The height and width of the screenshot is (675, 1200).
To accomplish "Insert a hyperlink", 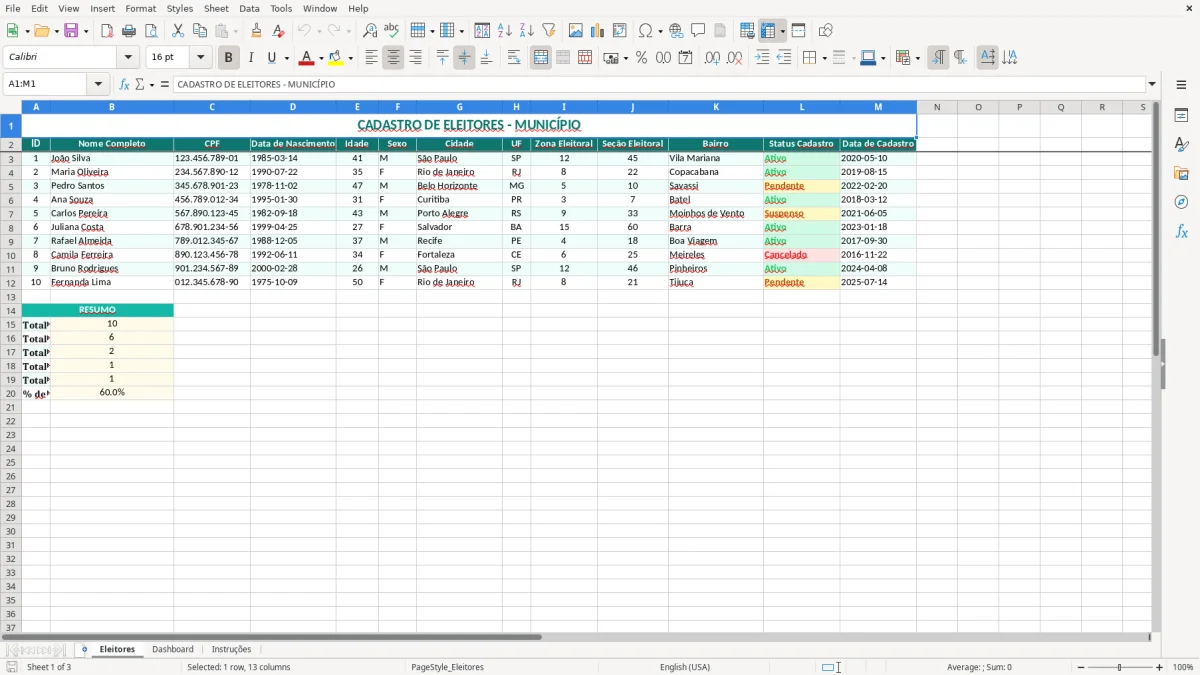I will point(677,31).
